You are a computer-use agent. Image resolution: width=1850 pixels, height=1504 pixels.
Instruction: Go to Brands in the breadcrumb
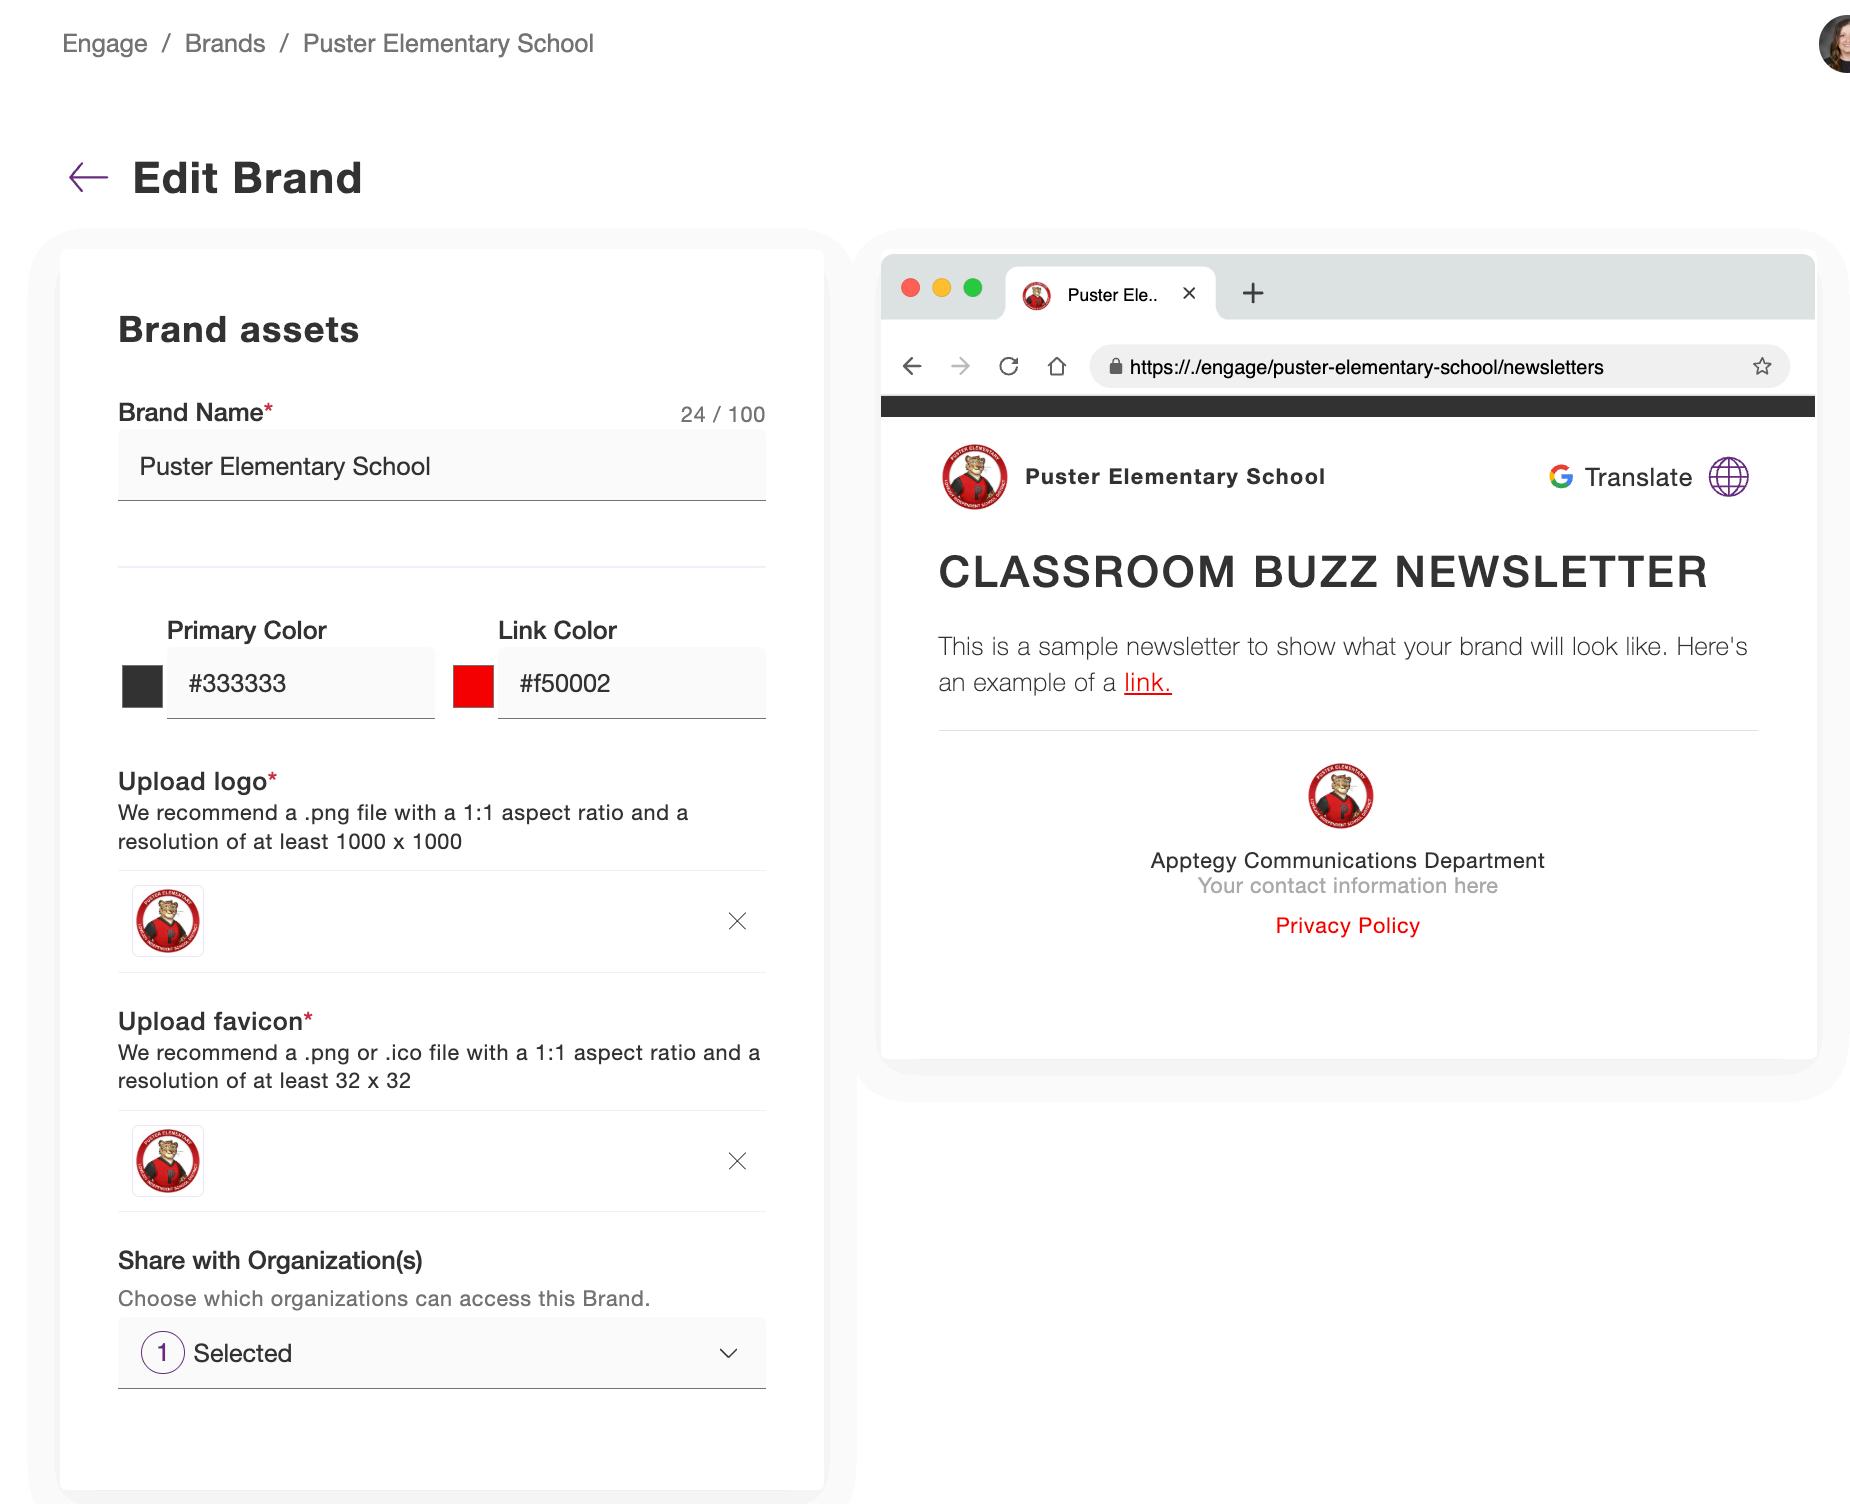point(225,44)
